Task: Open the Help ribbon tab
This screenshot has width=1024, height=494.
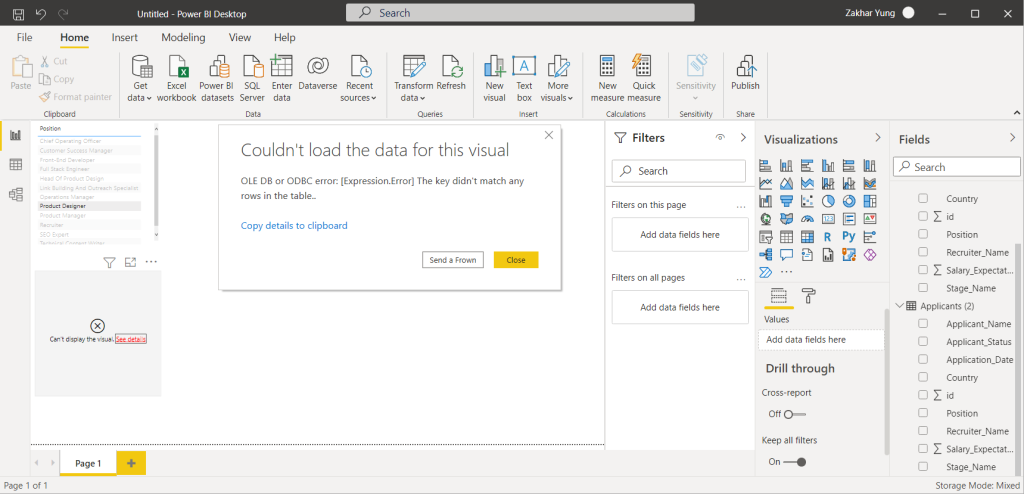Action: pos(285,37)
